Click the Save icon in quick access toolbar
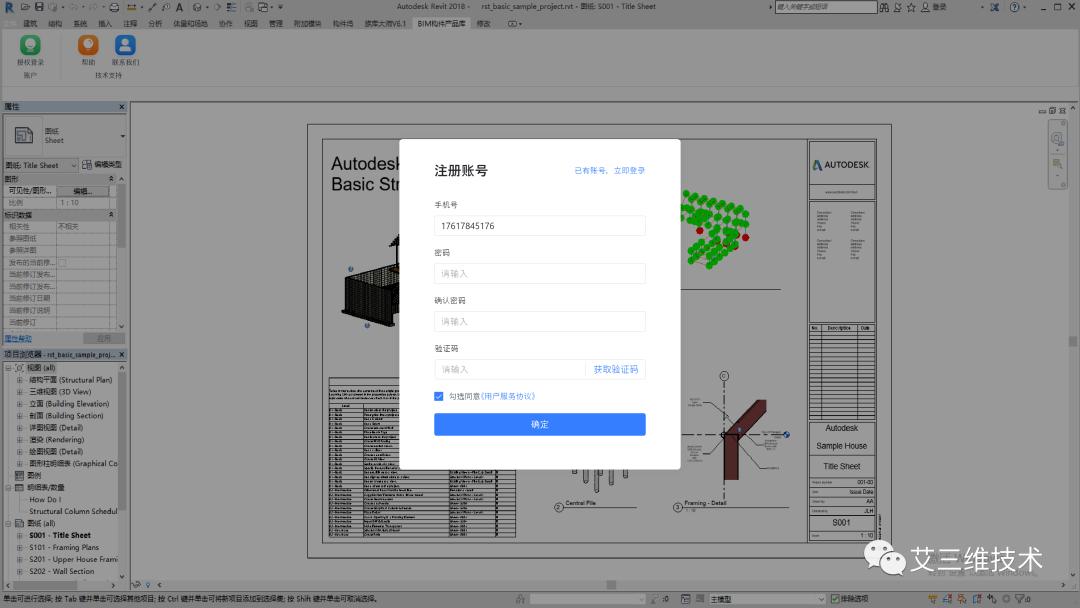The image size is (1080, 608). [40, 7]
